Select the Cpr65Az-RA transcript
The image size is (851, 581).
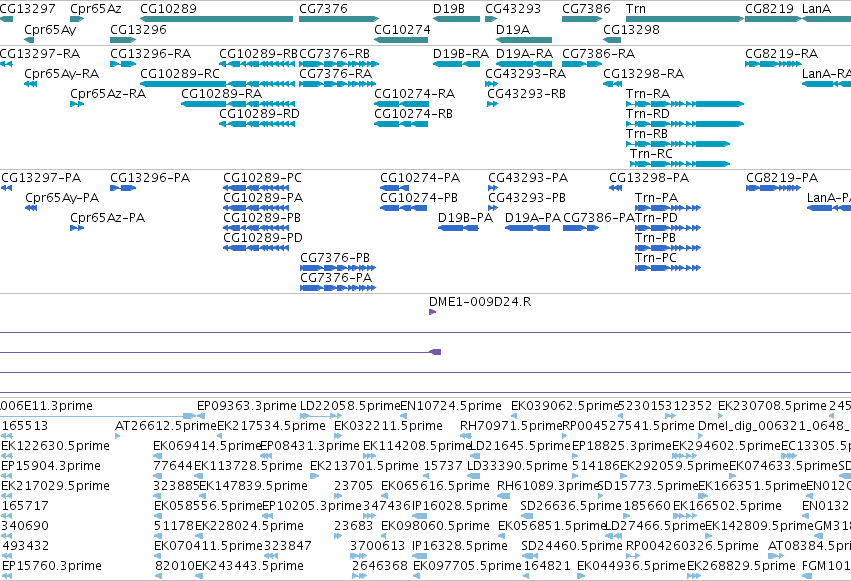(x=77, y=104)
